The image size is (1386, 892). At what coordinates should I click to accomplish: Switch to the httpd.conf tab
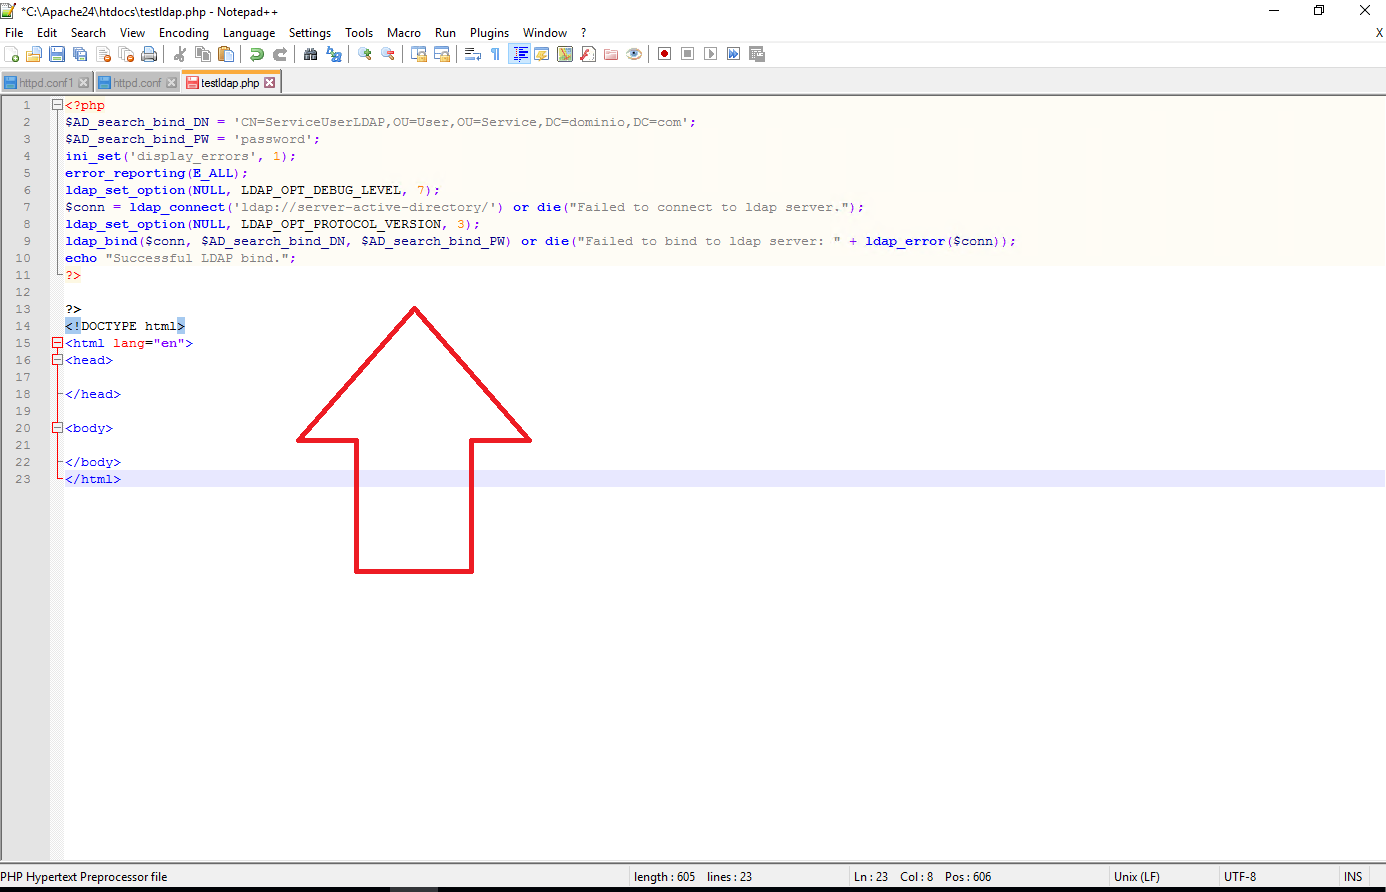(137, 83)
